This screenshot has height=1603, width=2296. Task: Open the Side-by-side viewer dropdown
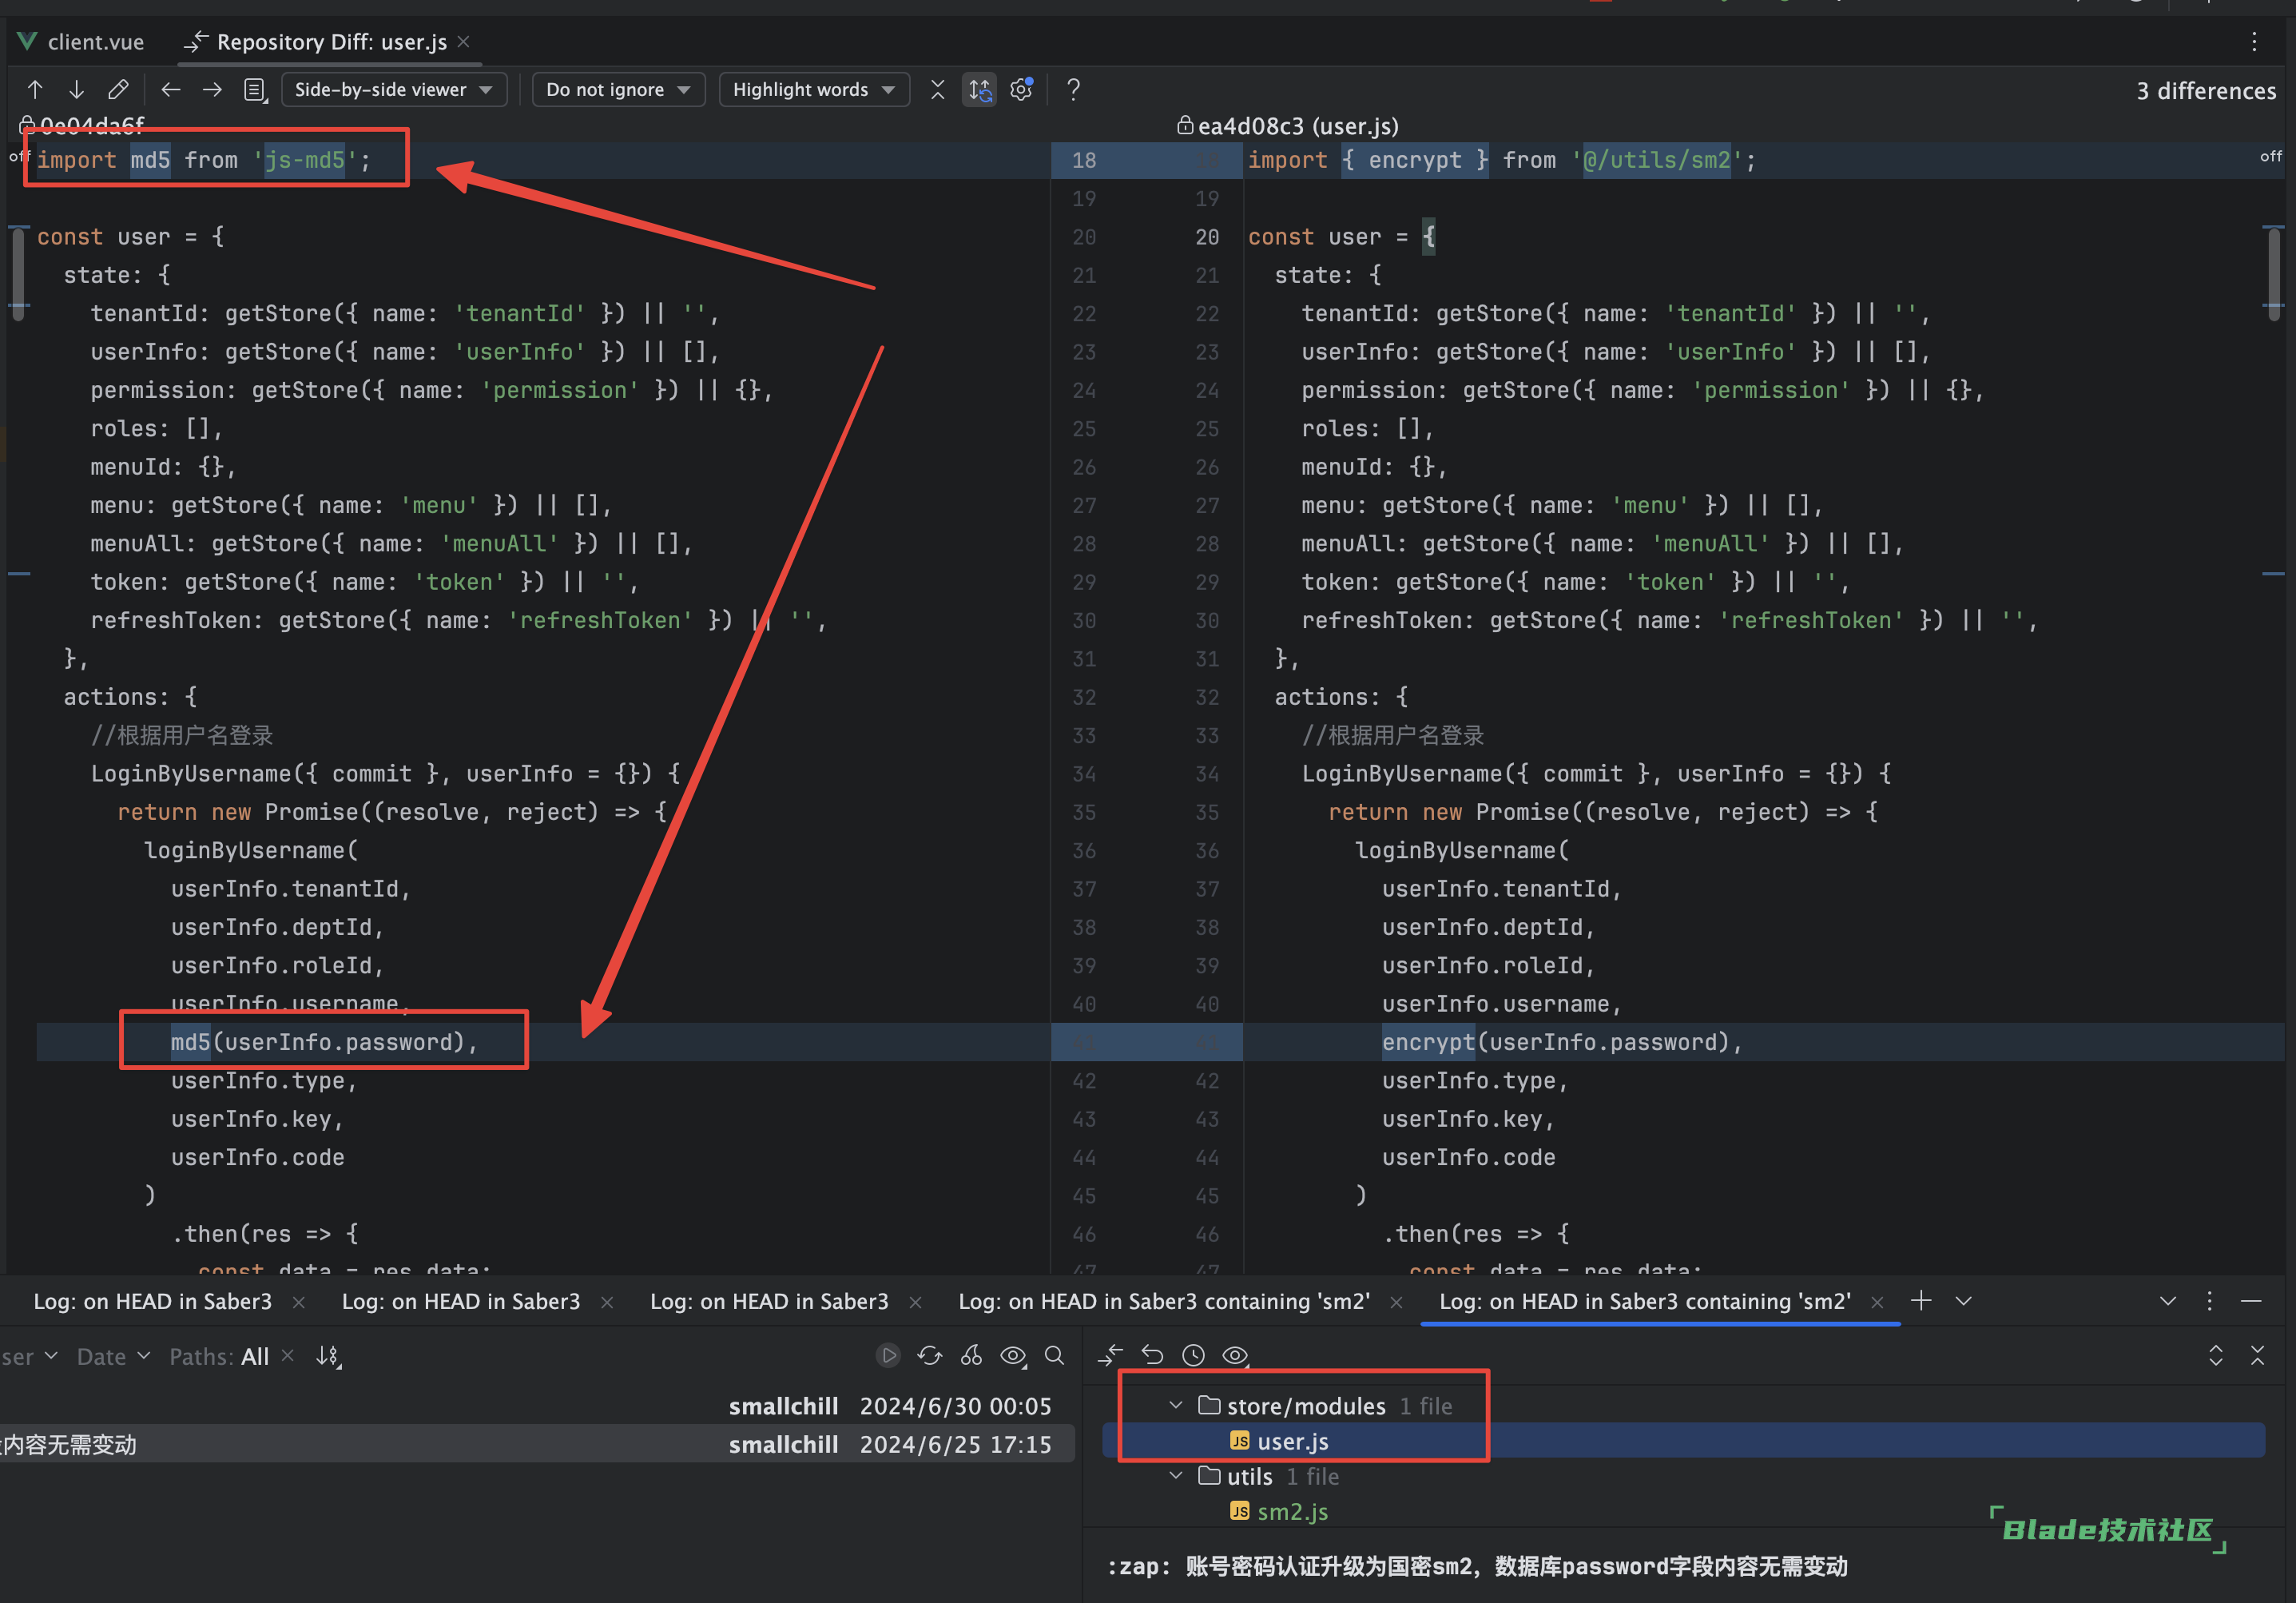(x=394, y=90)
